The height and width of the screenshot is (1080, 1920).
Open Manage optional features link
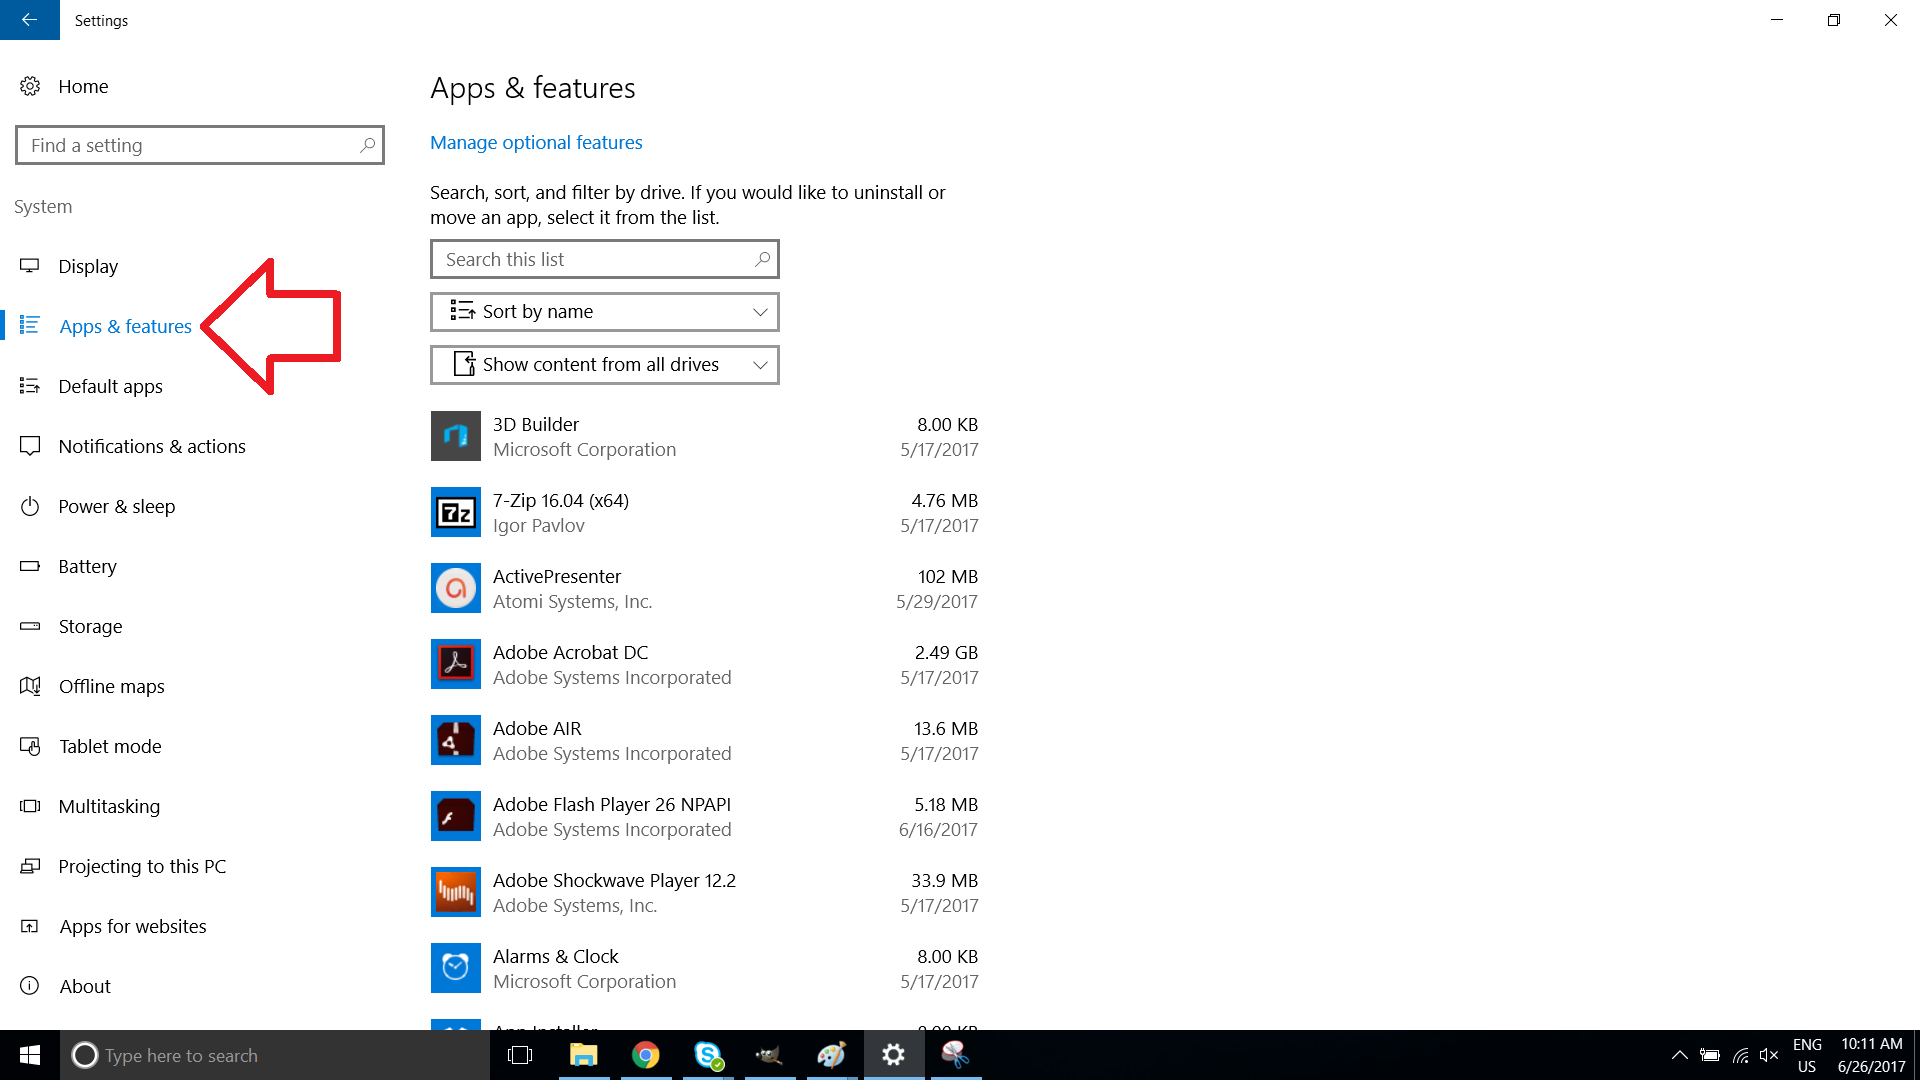click(536, 142)
